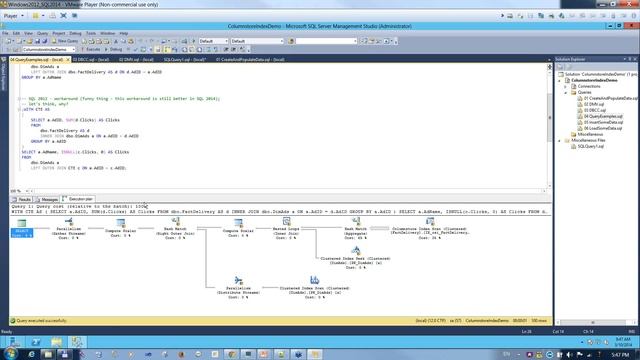Click the Parallelism Gather Streams operator icon

point(69,221)
